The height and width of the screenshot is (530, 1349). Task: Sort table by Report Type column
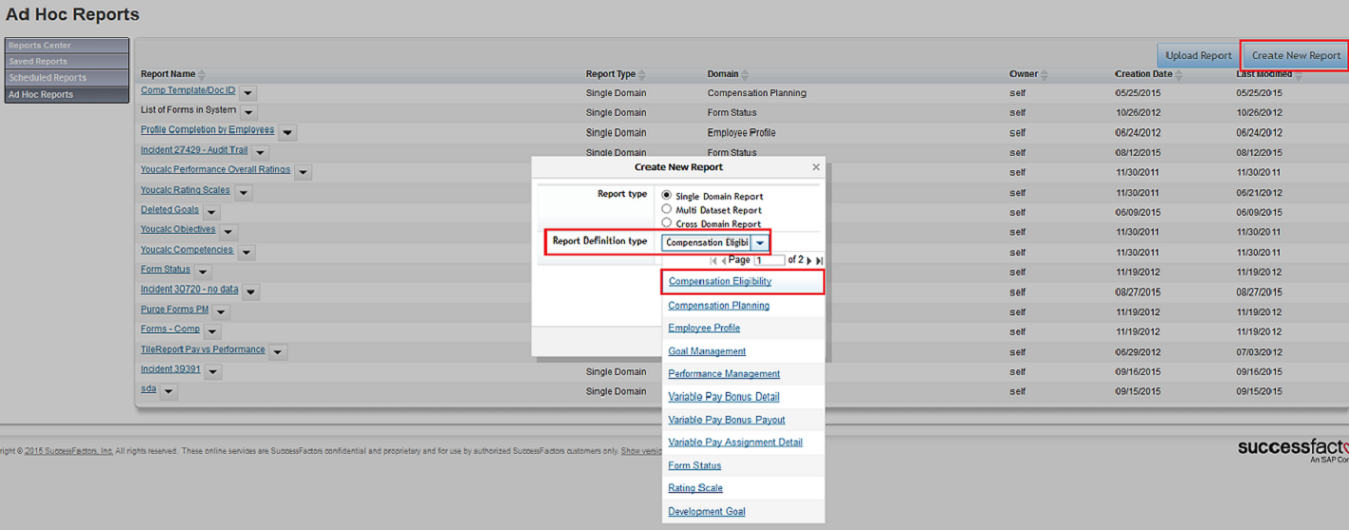(616, 74)
